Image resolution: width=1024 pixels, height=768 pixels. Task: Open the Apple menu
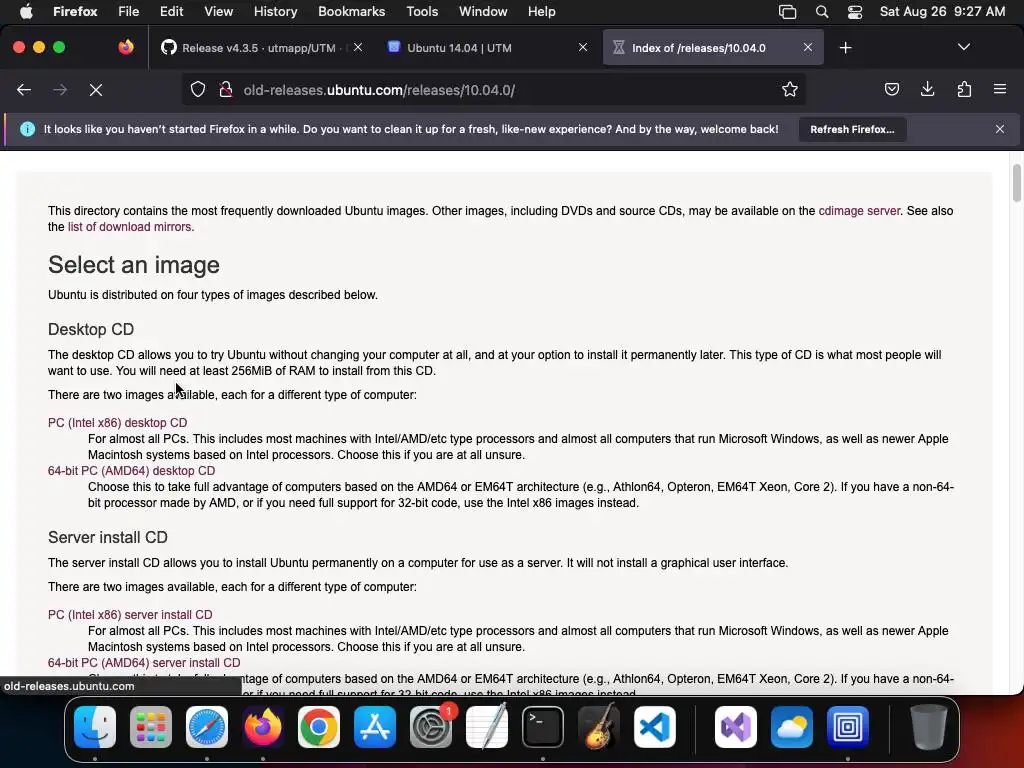26,12
